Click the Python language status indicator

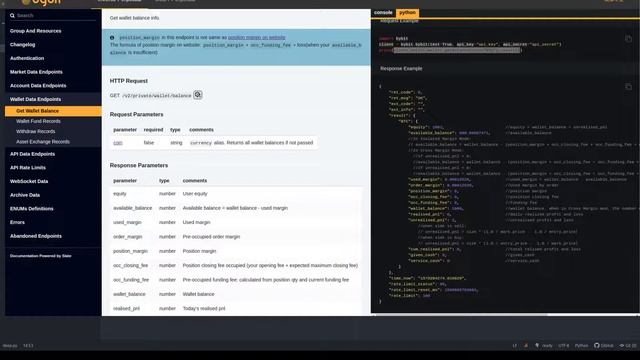pyautogui.click(x=582, y=345)
